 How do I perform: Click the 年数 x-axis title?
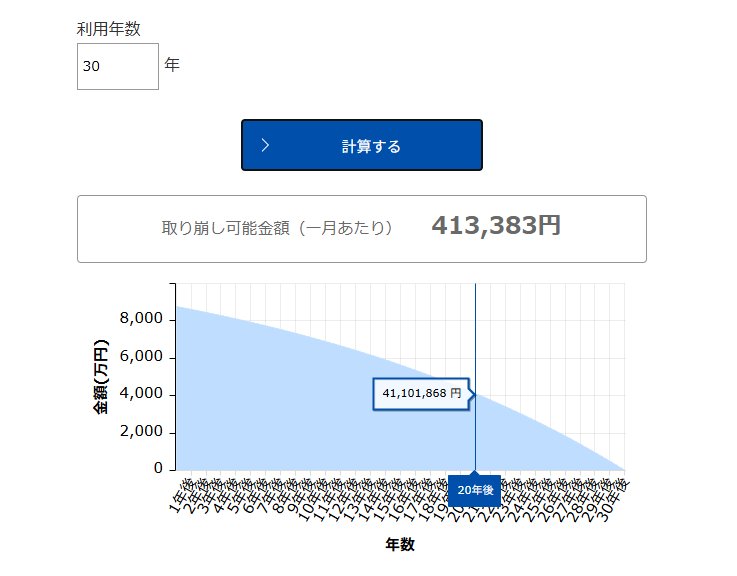[x=400, y=545]
